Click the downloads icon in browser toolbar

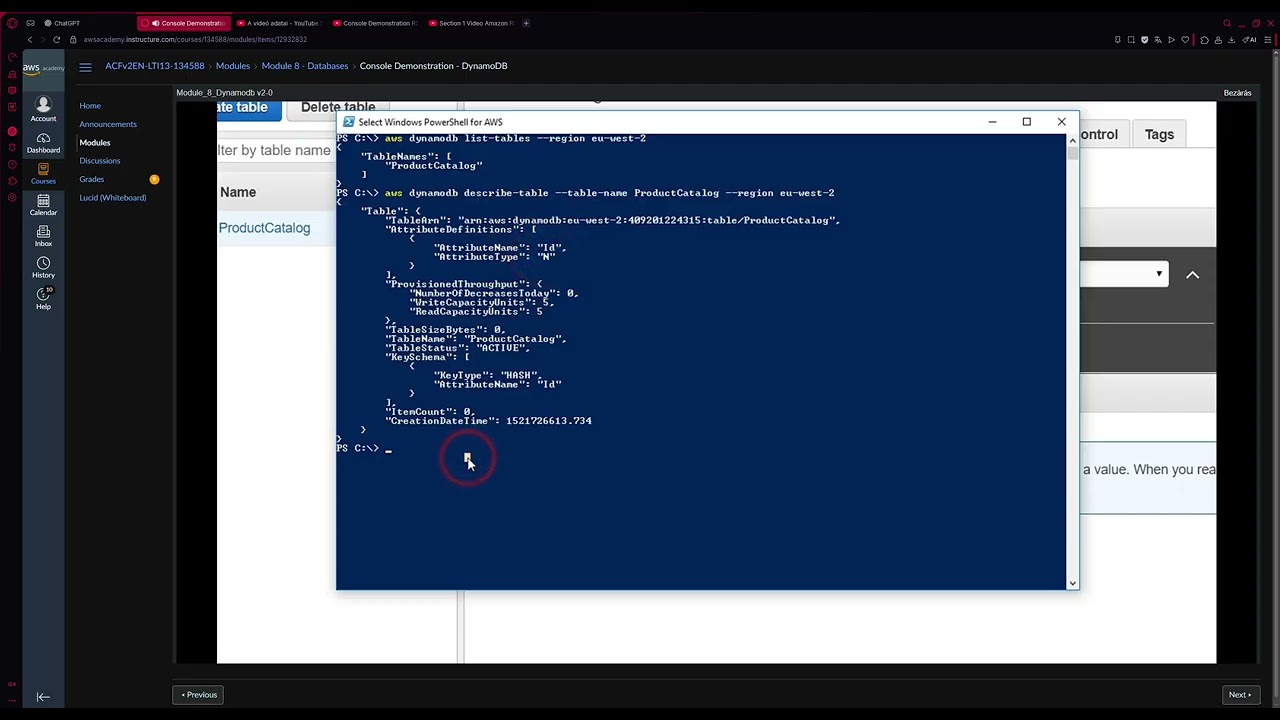1232,40
